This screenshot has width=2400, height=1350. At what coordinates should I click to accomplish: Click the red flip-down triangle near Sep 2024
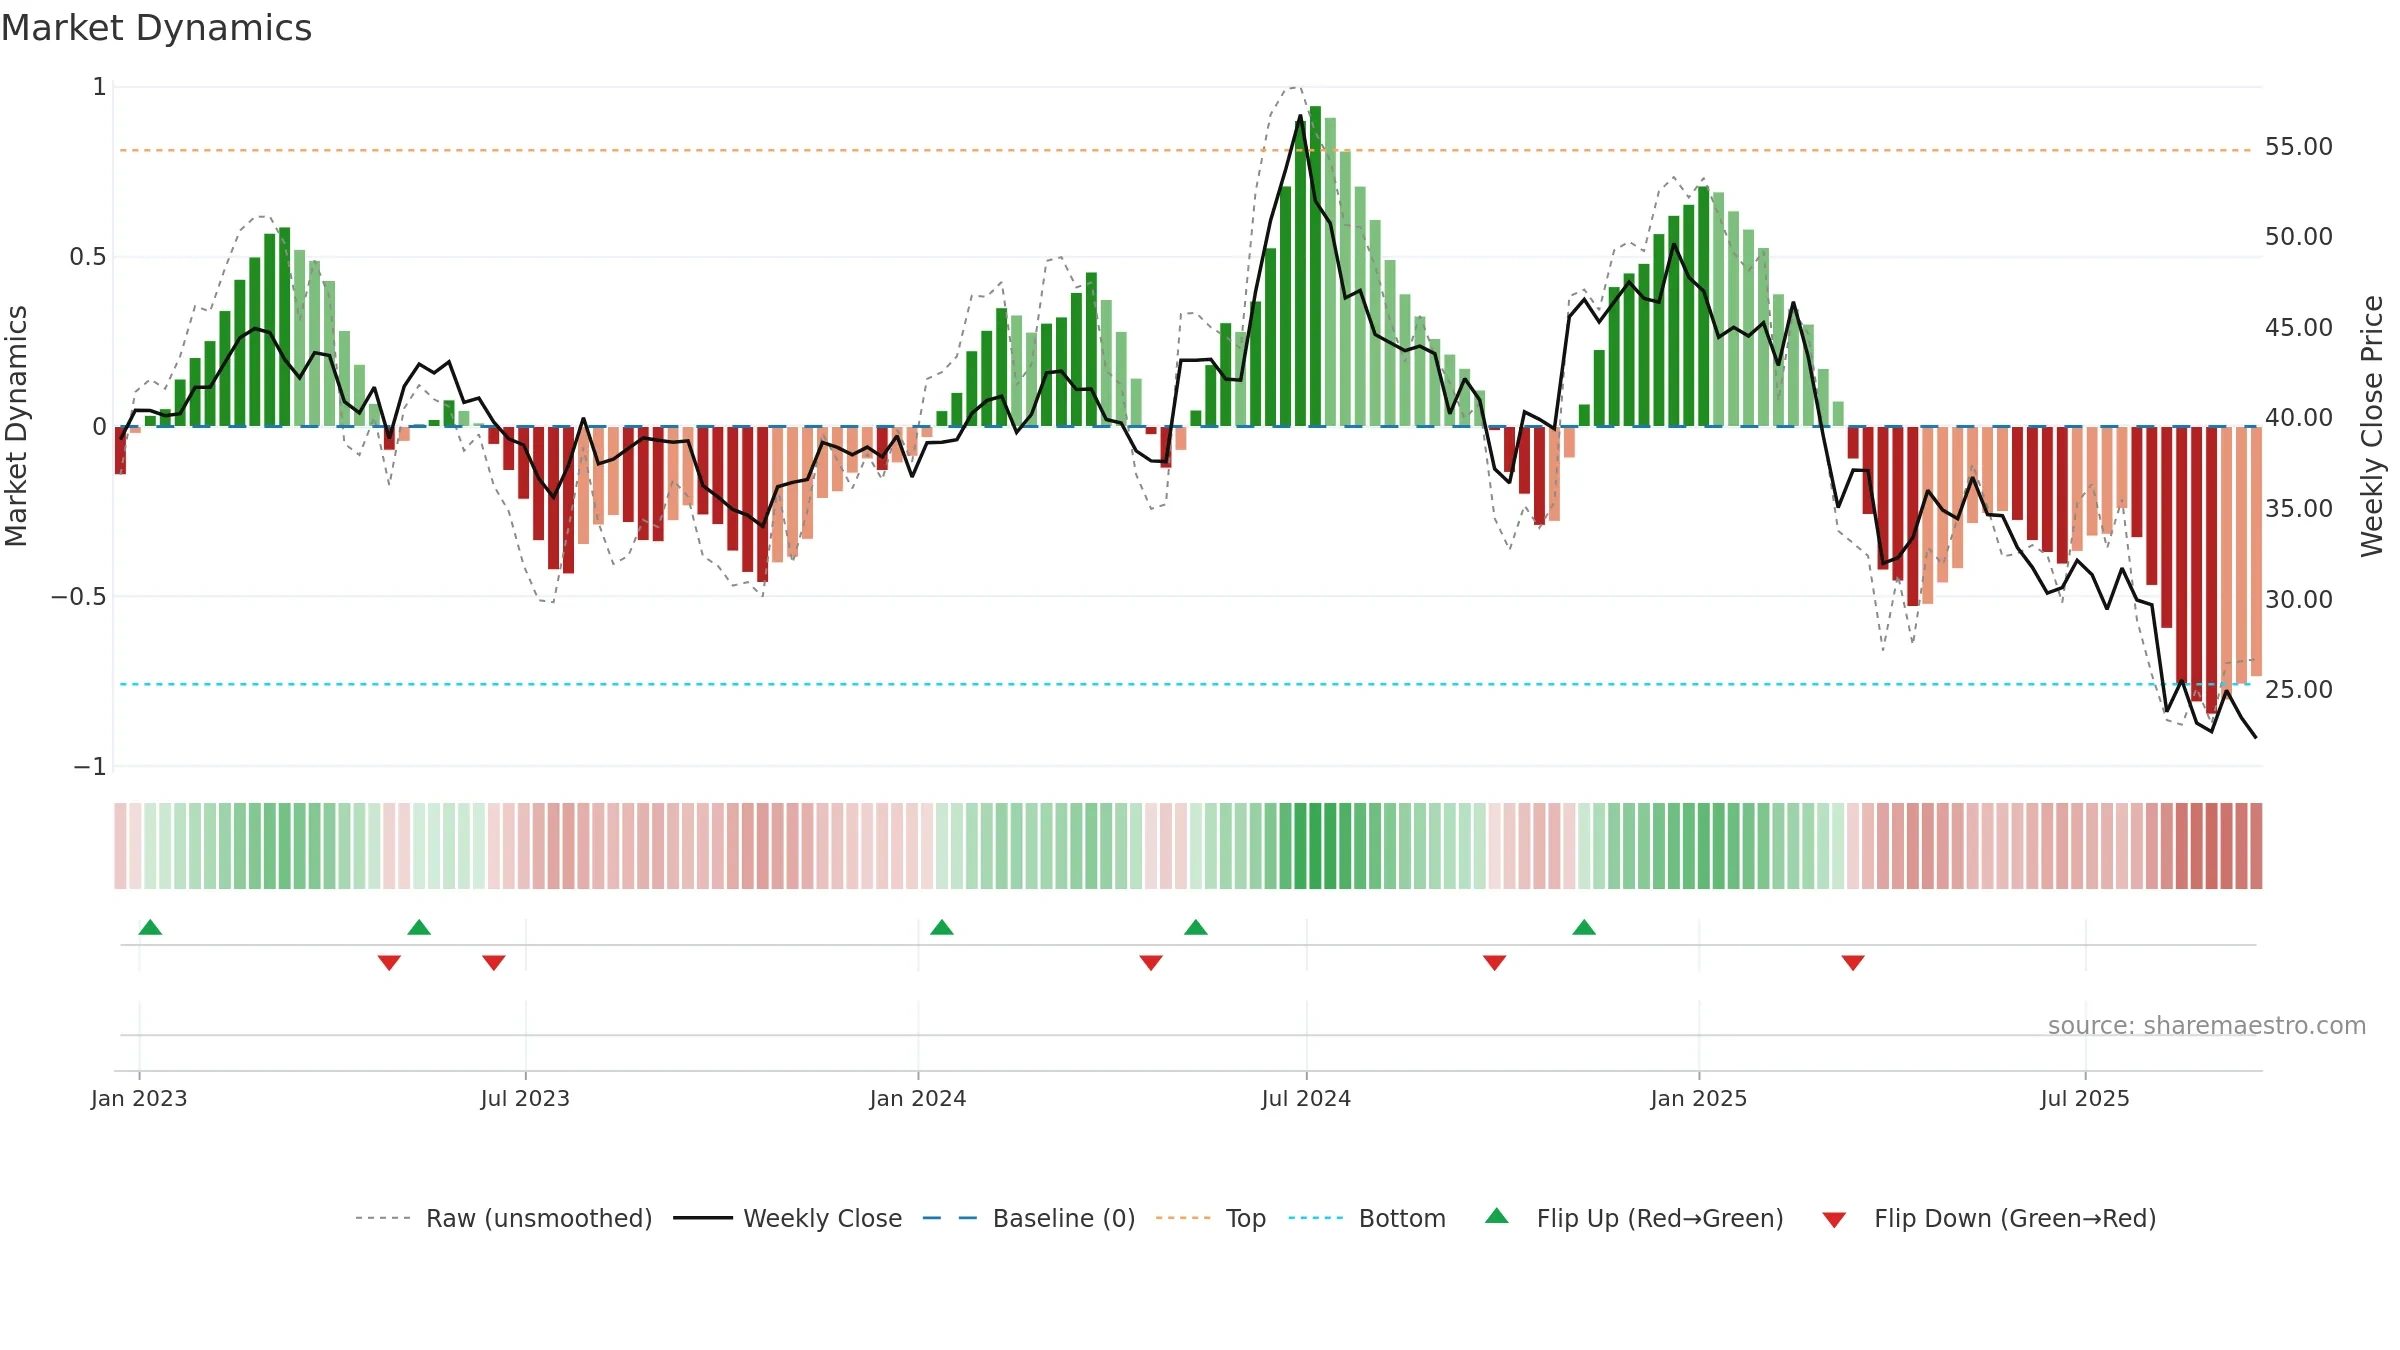click(x=1495, y=962)
